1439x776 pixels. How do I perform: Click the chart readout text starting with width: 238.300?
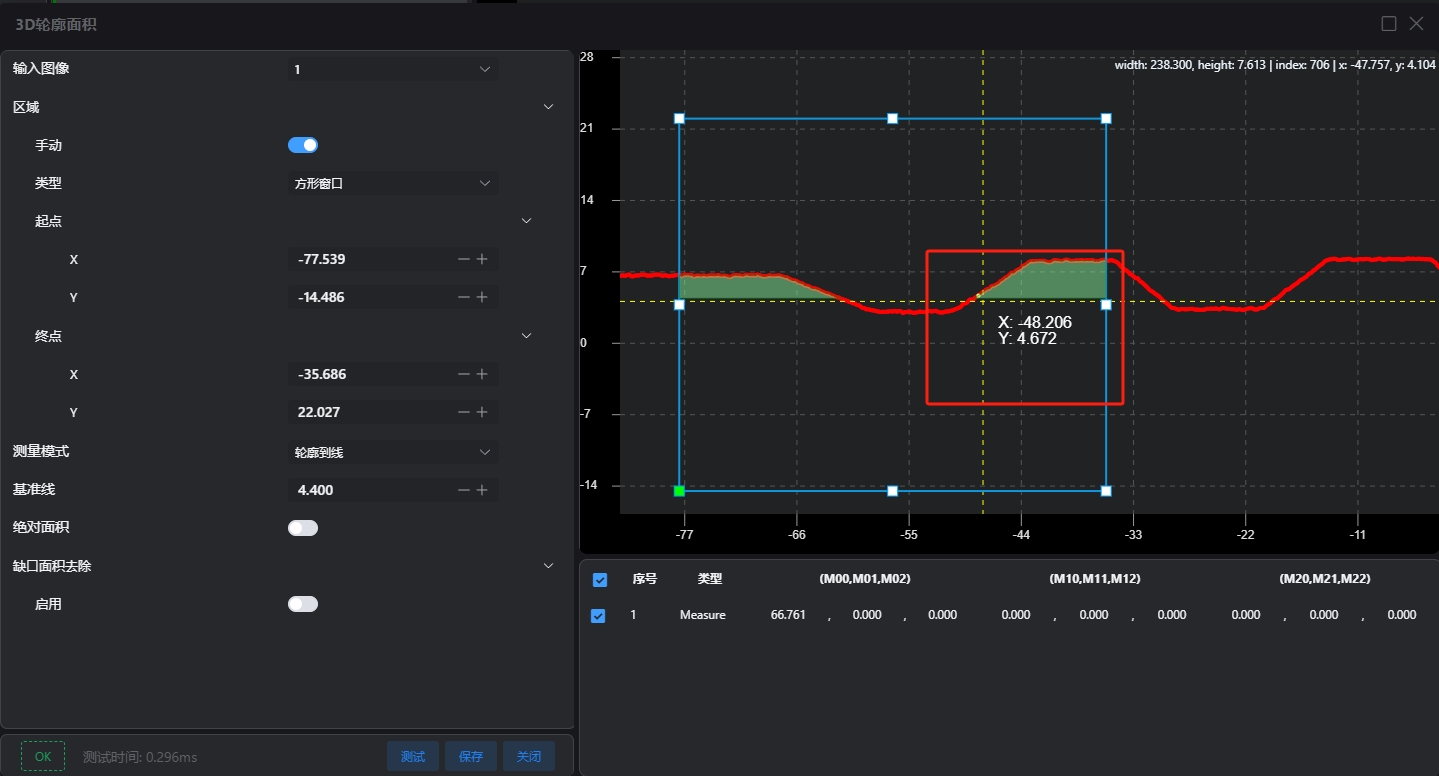pyautogui.click(x=1275, y=65)
